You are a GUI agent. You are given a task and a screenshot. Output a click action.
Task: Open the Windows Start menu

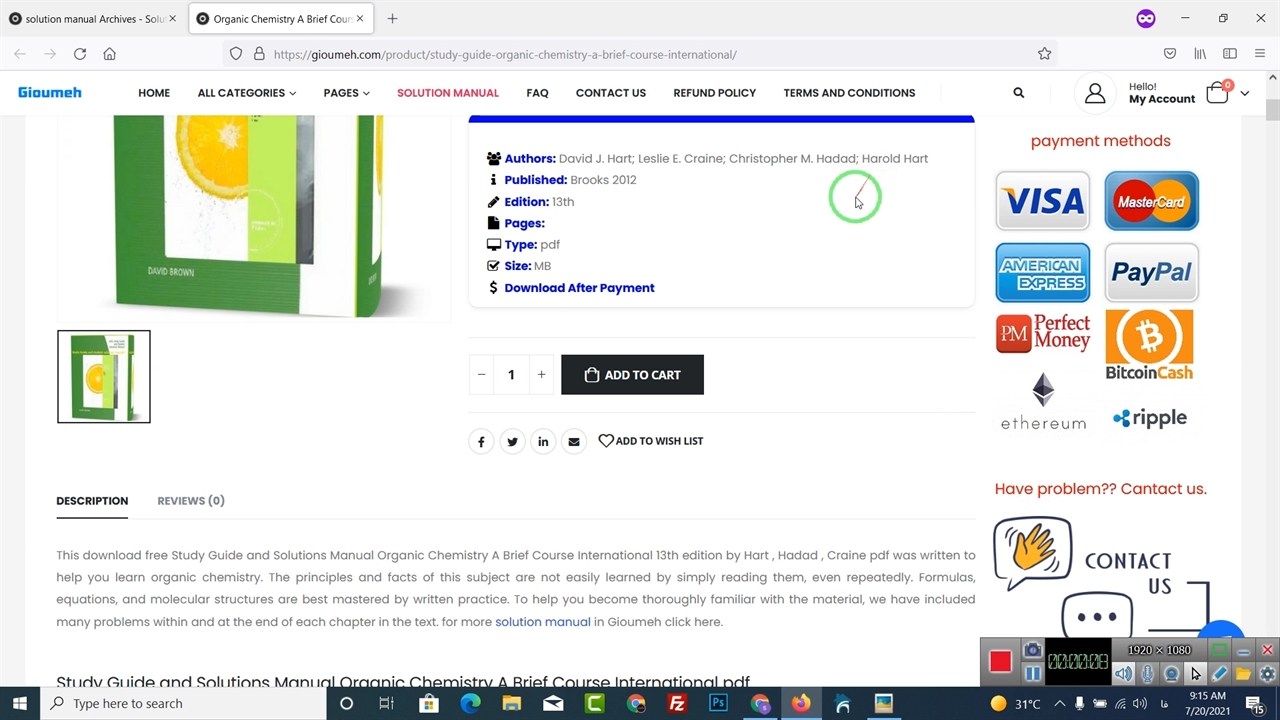tap(20, 703)
